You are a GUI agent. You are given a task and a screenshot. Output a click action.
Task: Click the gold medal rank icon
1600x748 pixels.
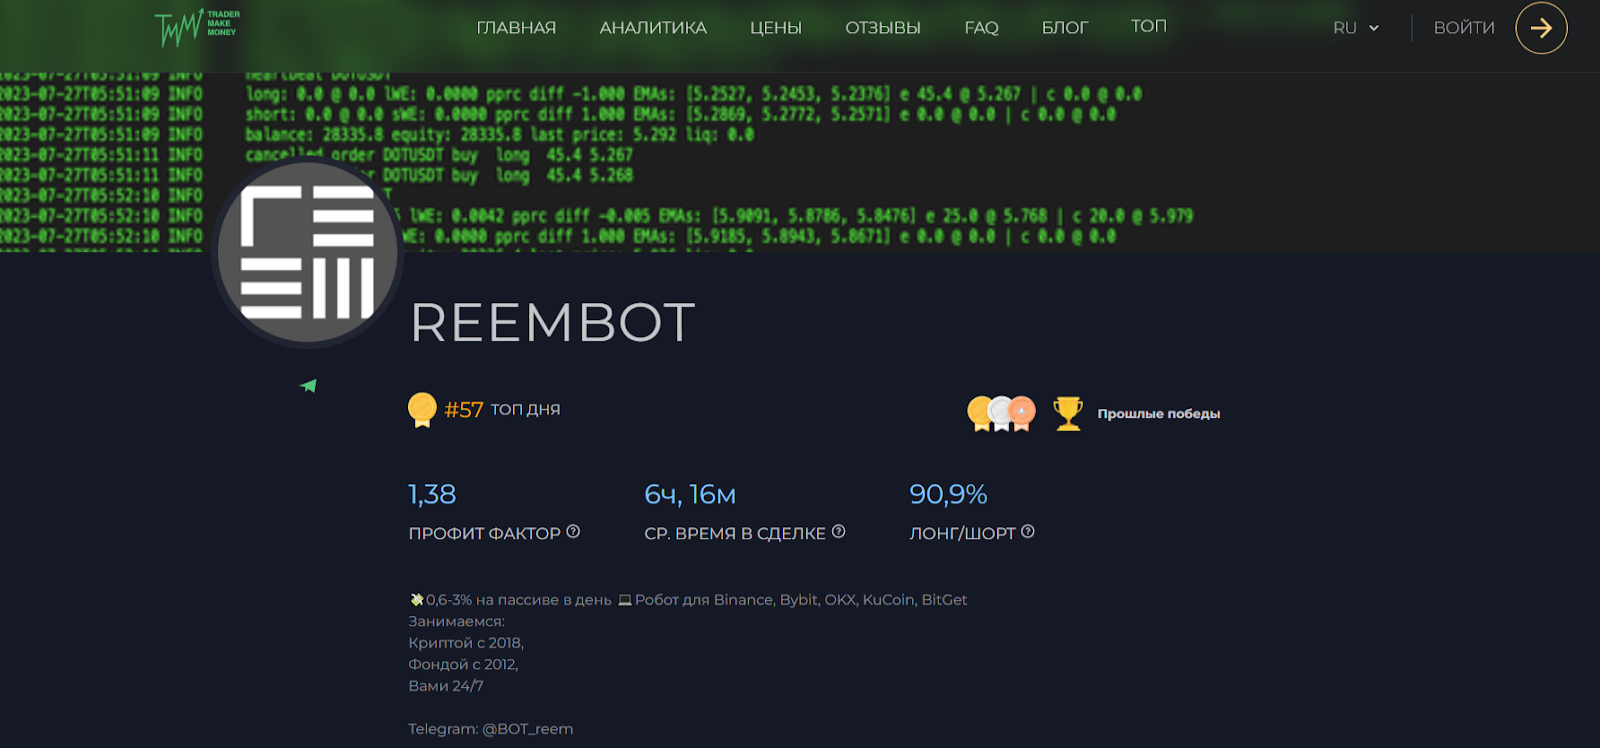click(422, 410)
